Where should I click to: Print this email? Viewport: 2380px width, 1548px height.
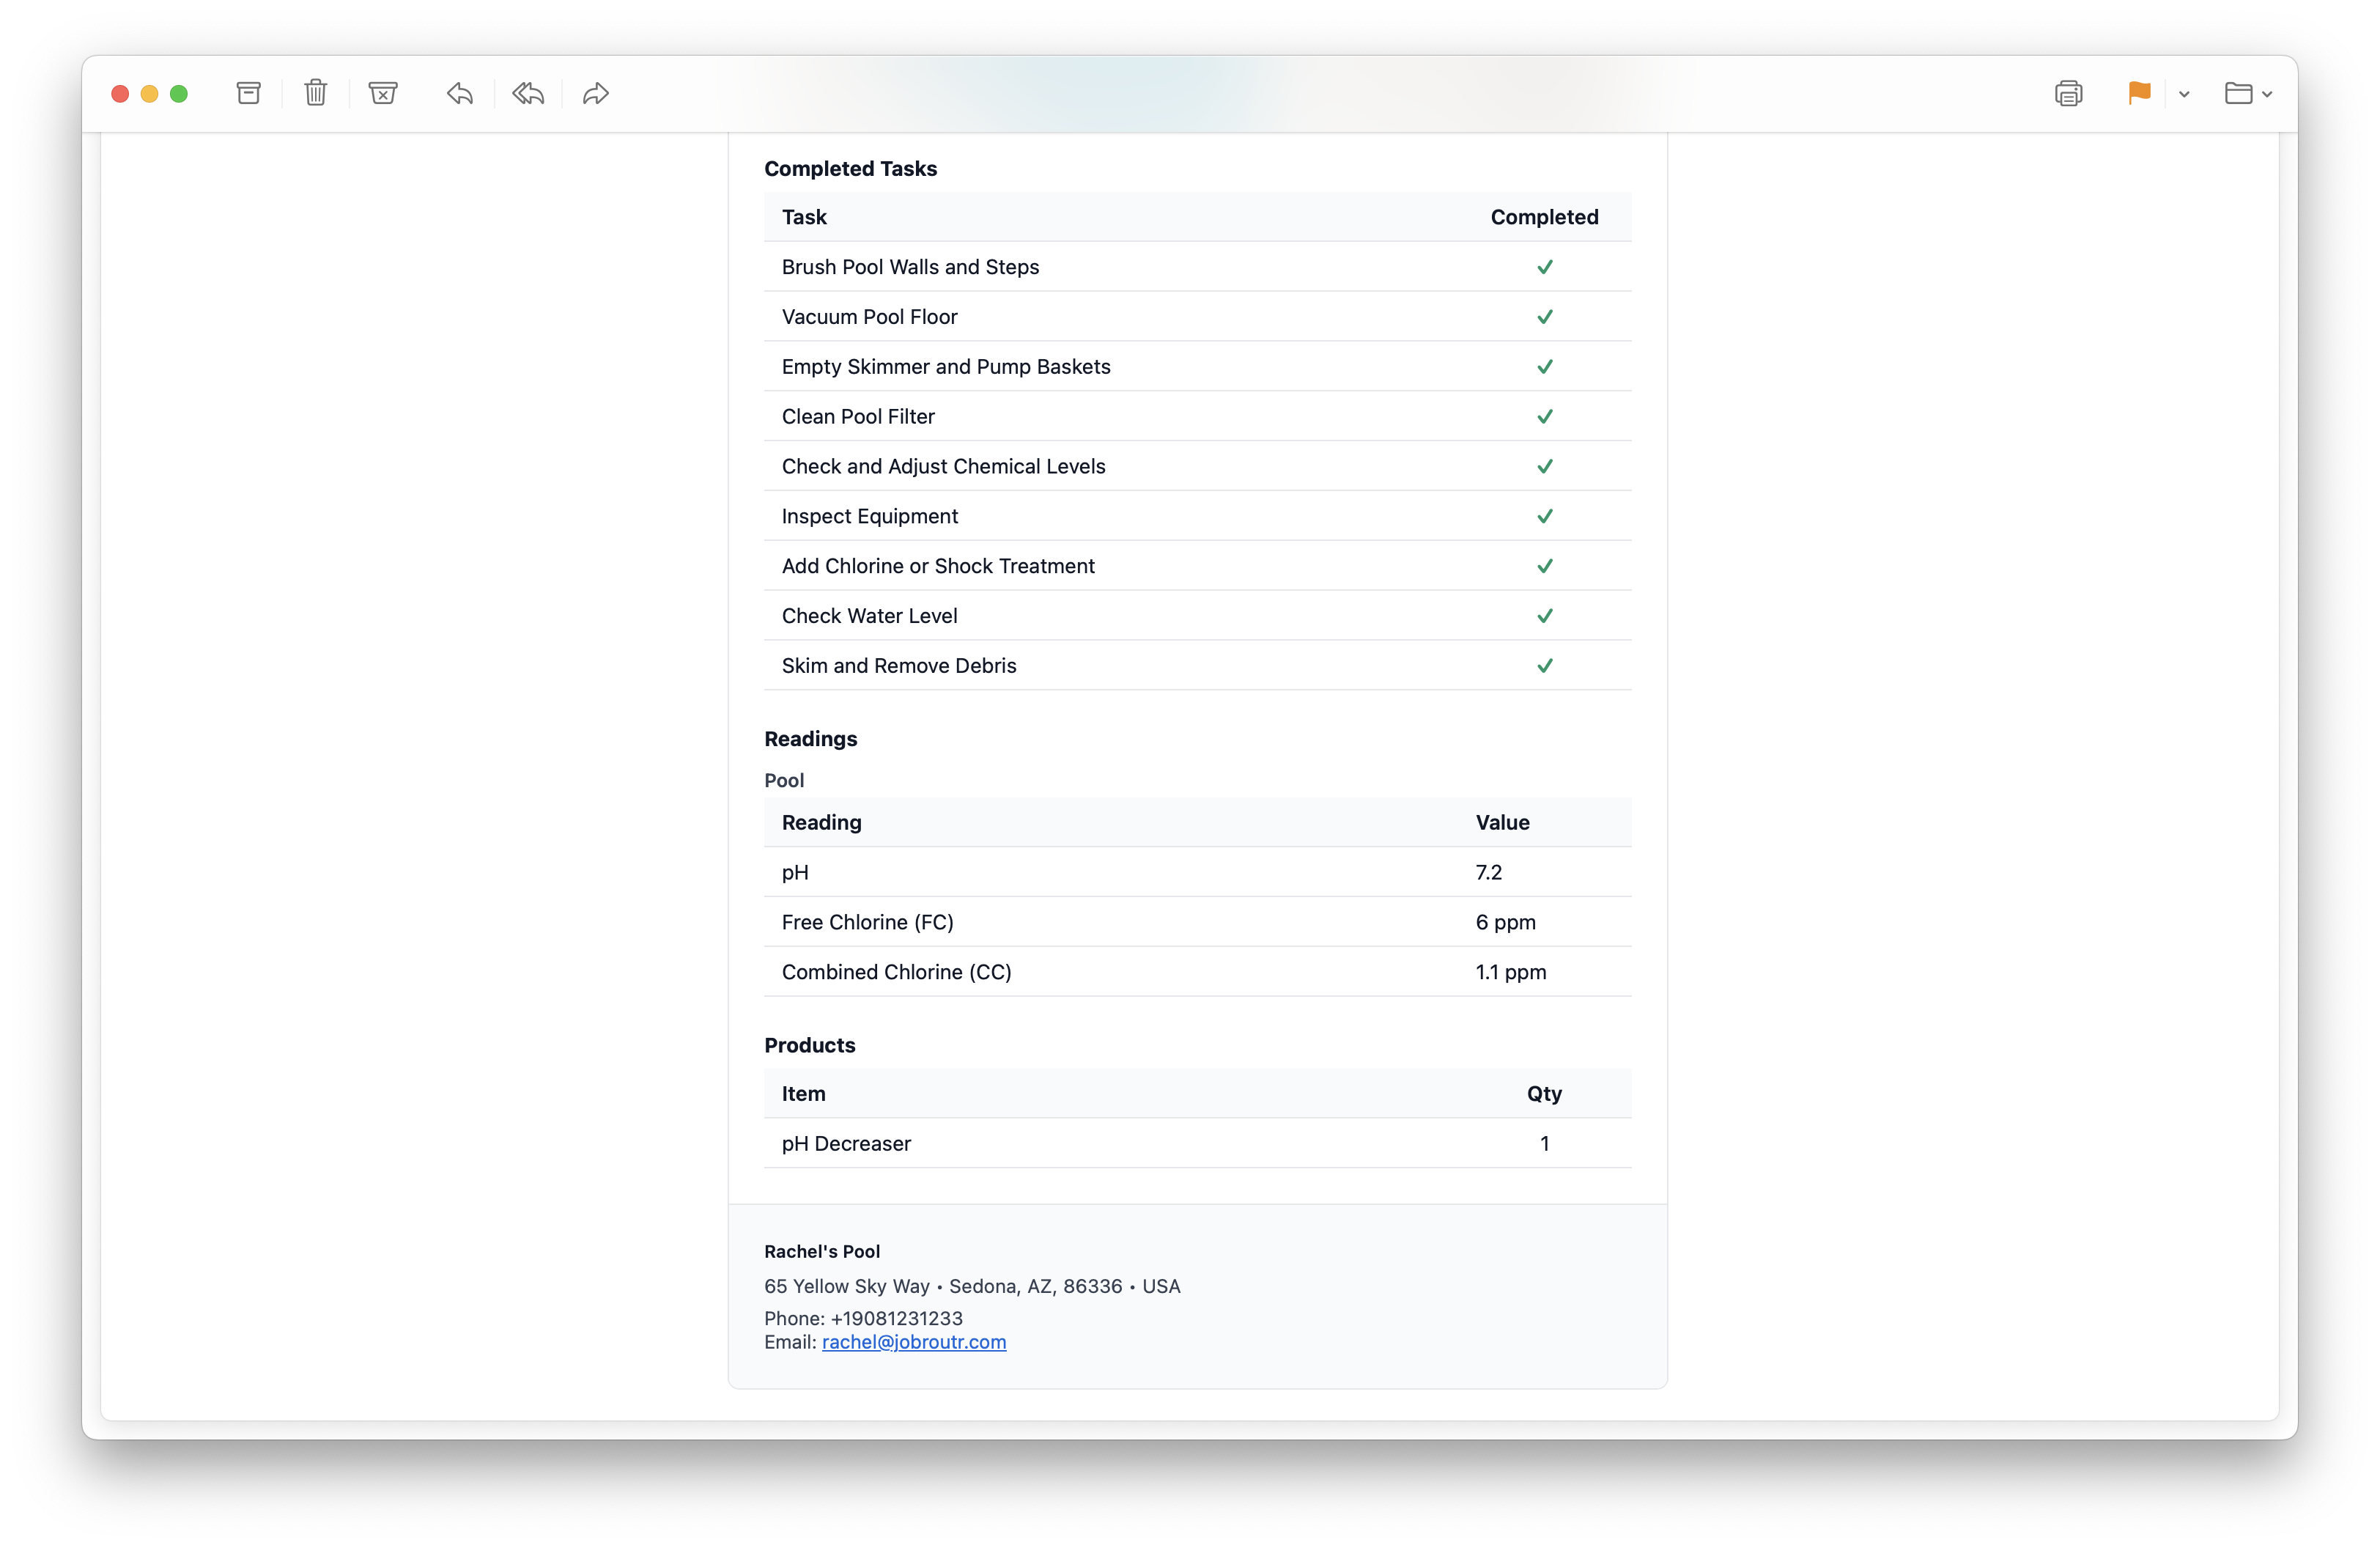click(2070, 93)
